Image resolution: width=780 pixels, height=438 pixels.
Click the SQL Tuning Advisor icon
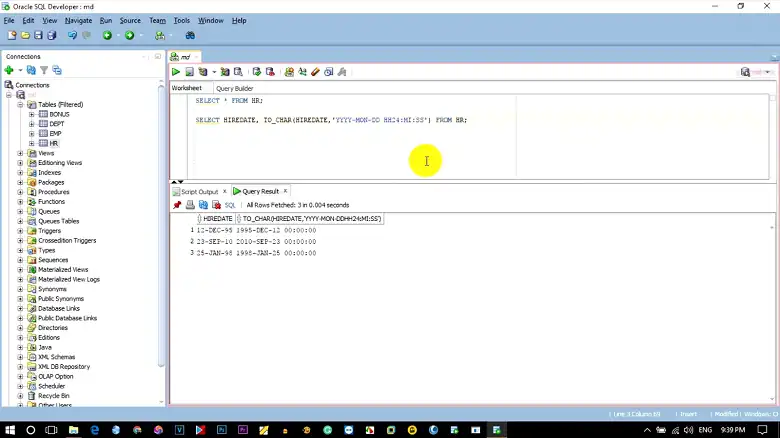[238, 72]
